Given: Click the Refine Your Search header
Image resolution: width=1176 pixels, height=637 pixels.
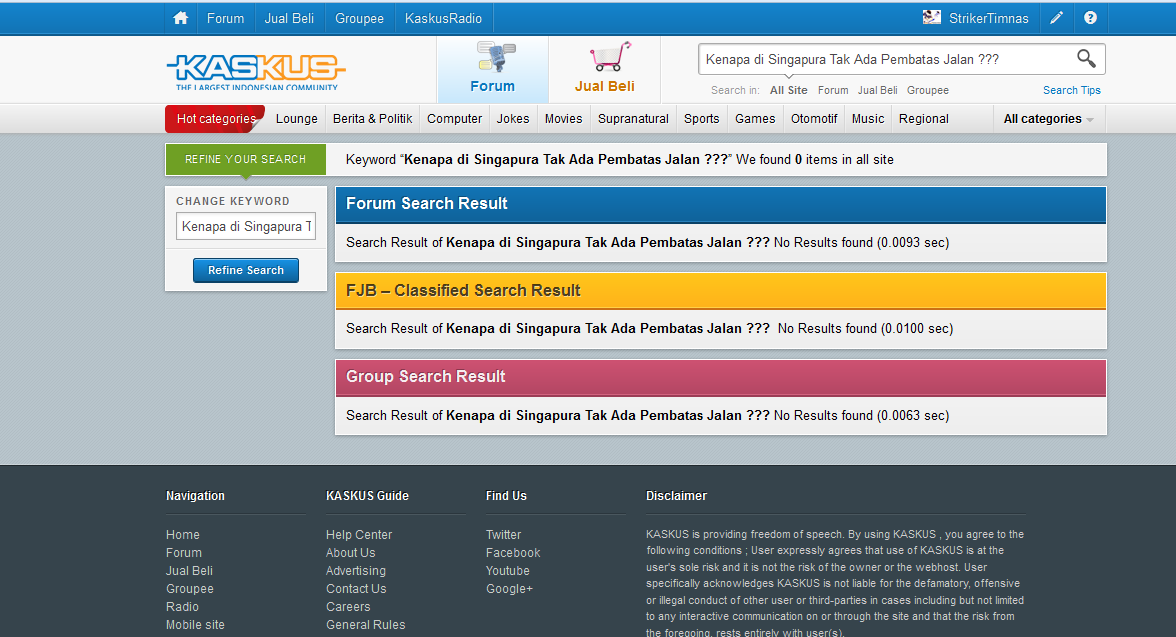Looking at the screenshot, I should coord(246,159).
